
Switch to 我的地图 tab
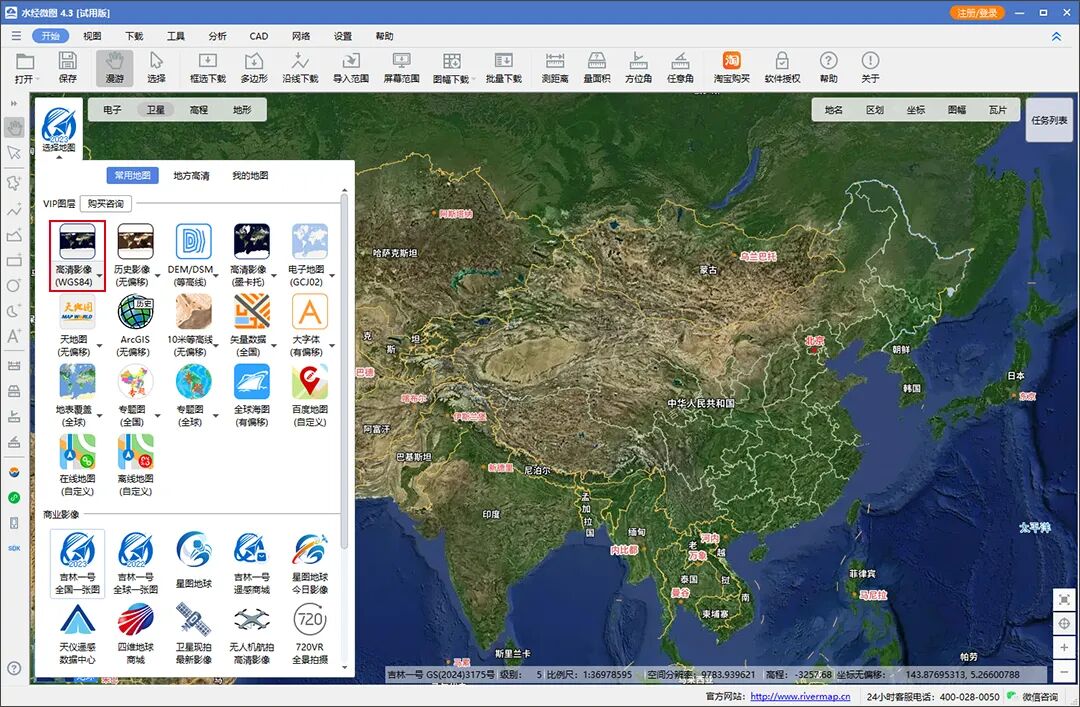point(250,176)
